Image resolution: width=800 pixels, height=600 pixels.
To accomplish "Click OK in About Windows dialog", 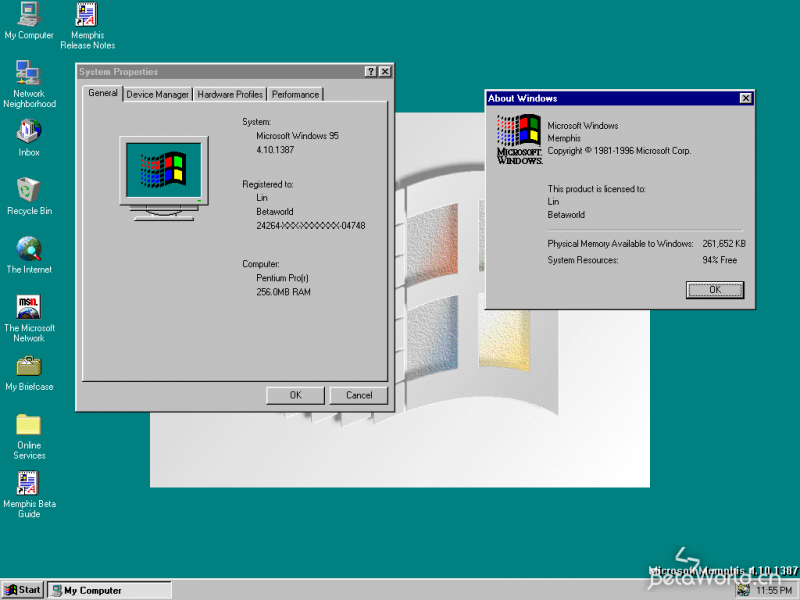I will click(714, 289).
